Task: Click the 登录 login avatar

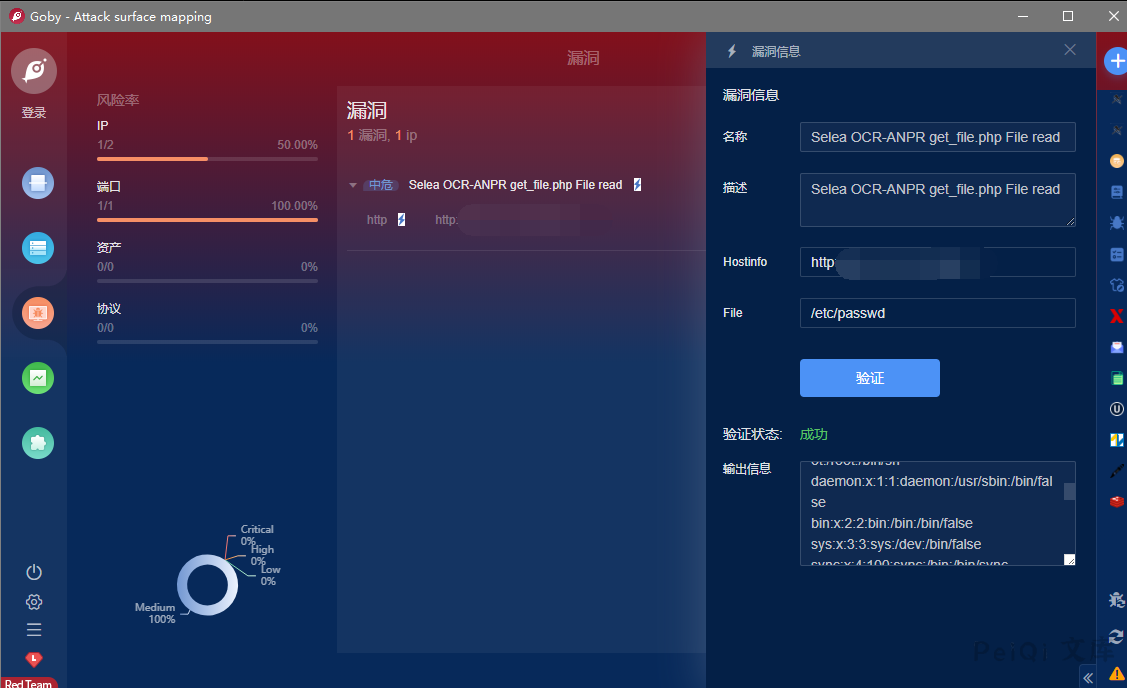Action: coord(34,72)
